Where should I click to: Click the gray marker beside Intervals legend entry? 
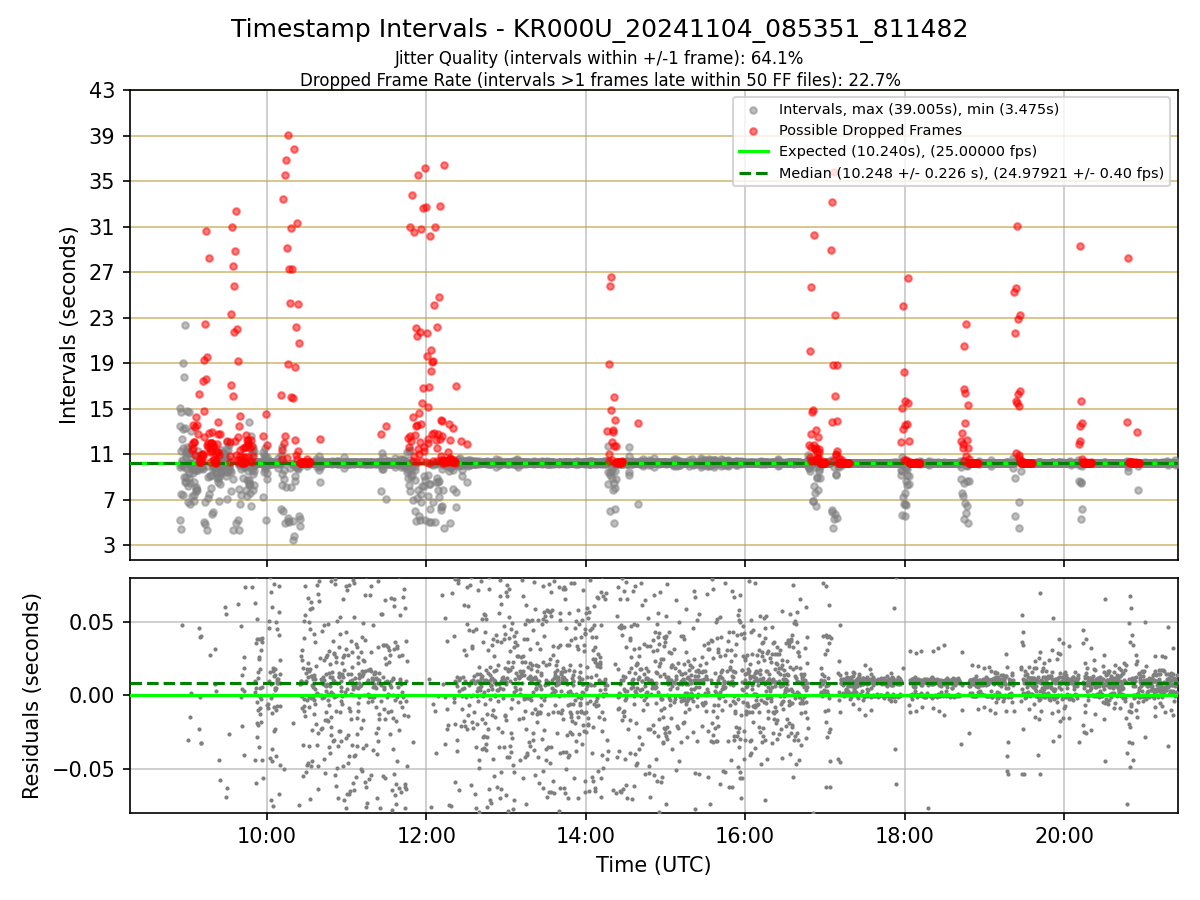(x=753, y=109)
